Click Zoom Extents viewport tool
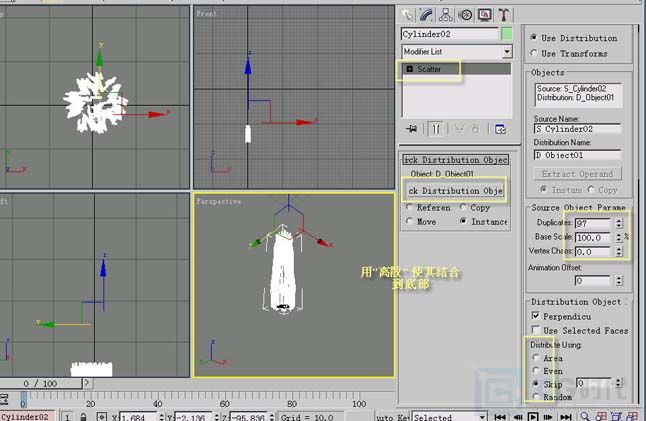The width and height of the screenshot is (646, 421). pyautogui.click(x=616, y=416)
